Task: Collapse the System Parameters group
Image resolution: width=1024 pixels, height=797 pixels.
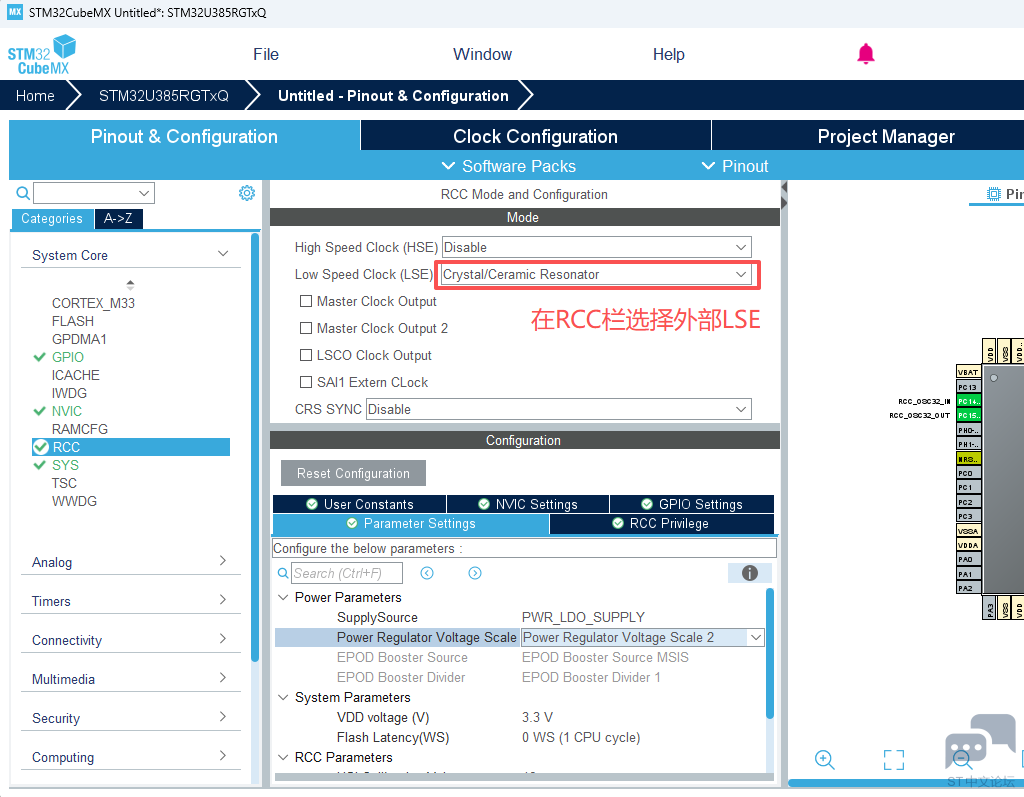Action: pos(283,697)
